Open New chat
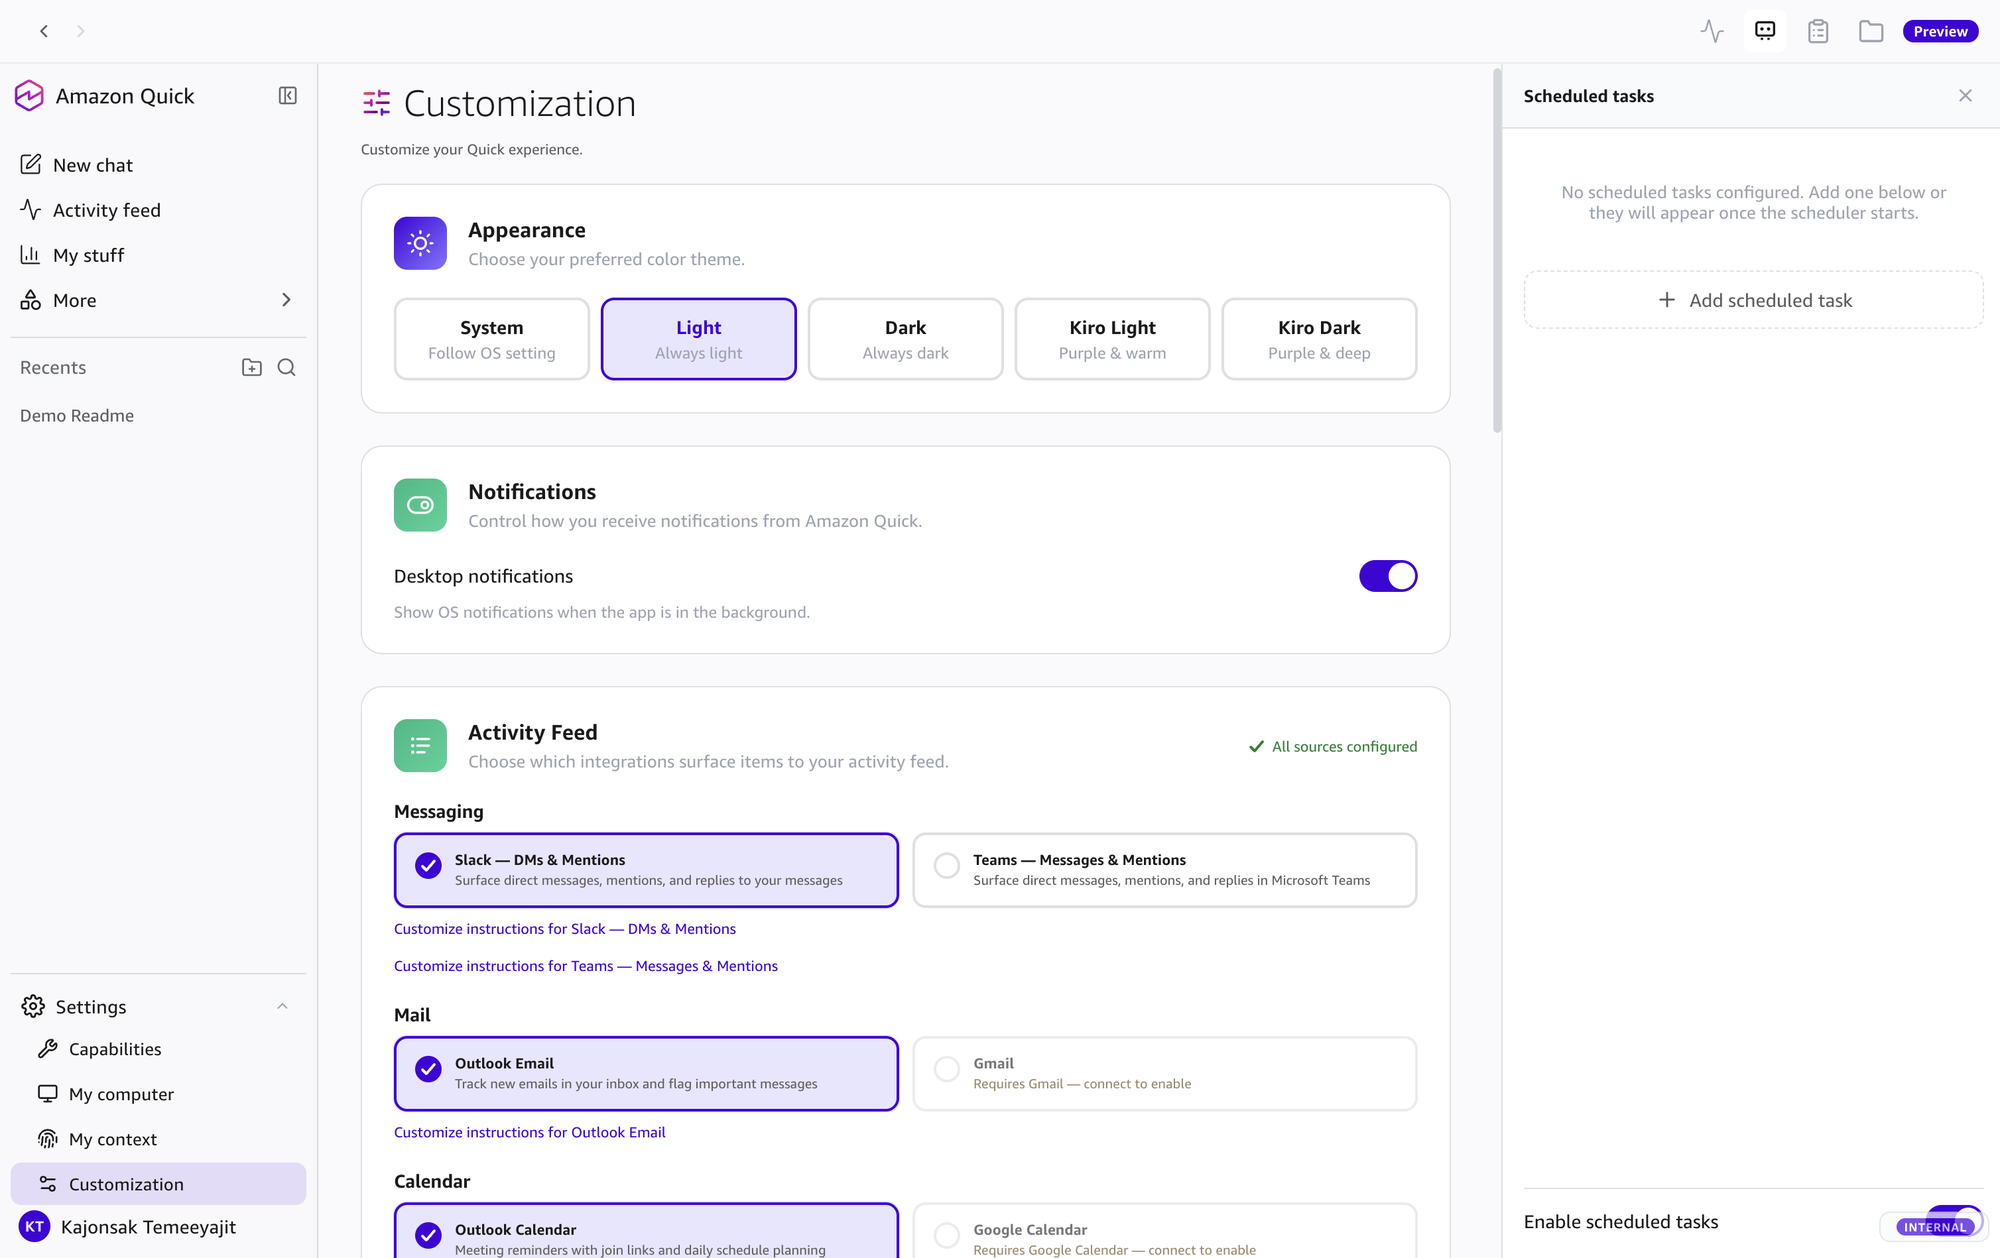2000x1258 pixels. pos(158,165)
